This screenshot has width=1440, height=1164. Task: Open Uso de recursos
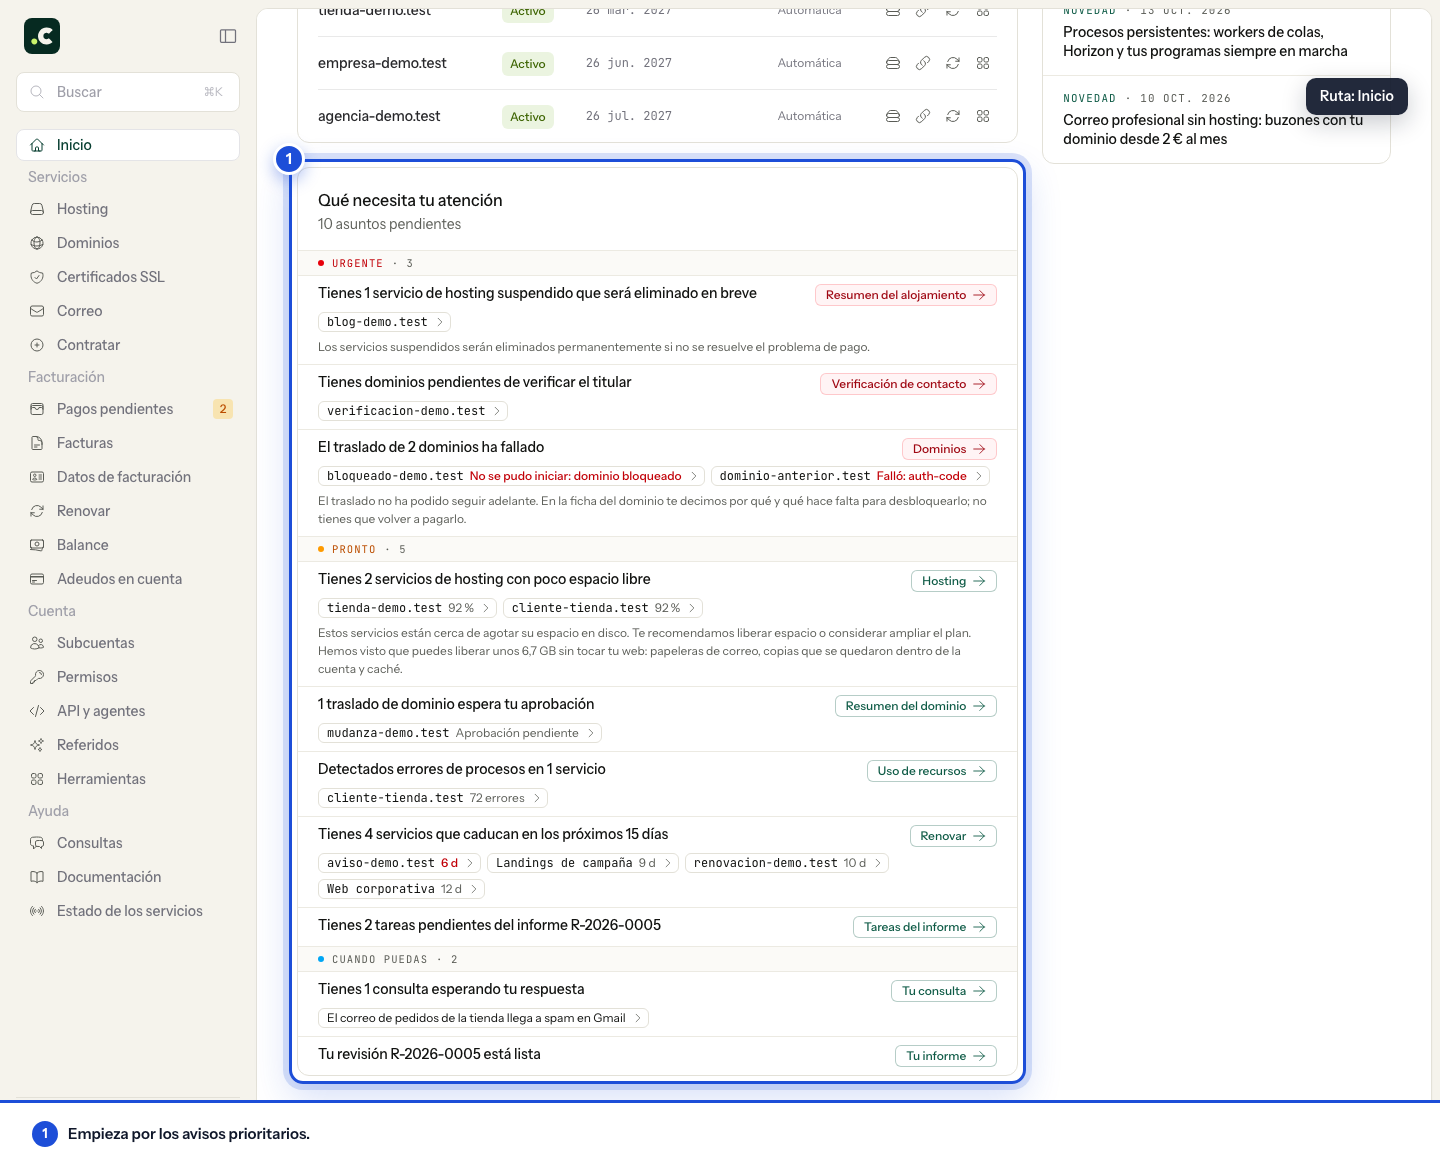point(932,771)
